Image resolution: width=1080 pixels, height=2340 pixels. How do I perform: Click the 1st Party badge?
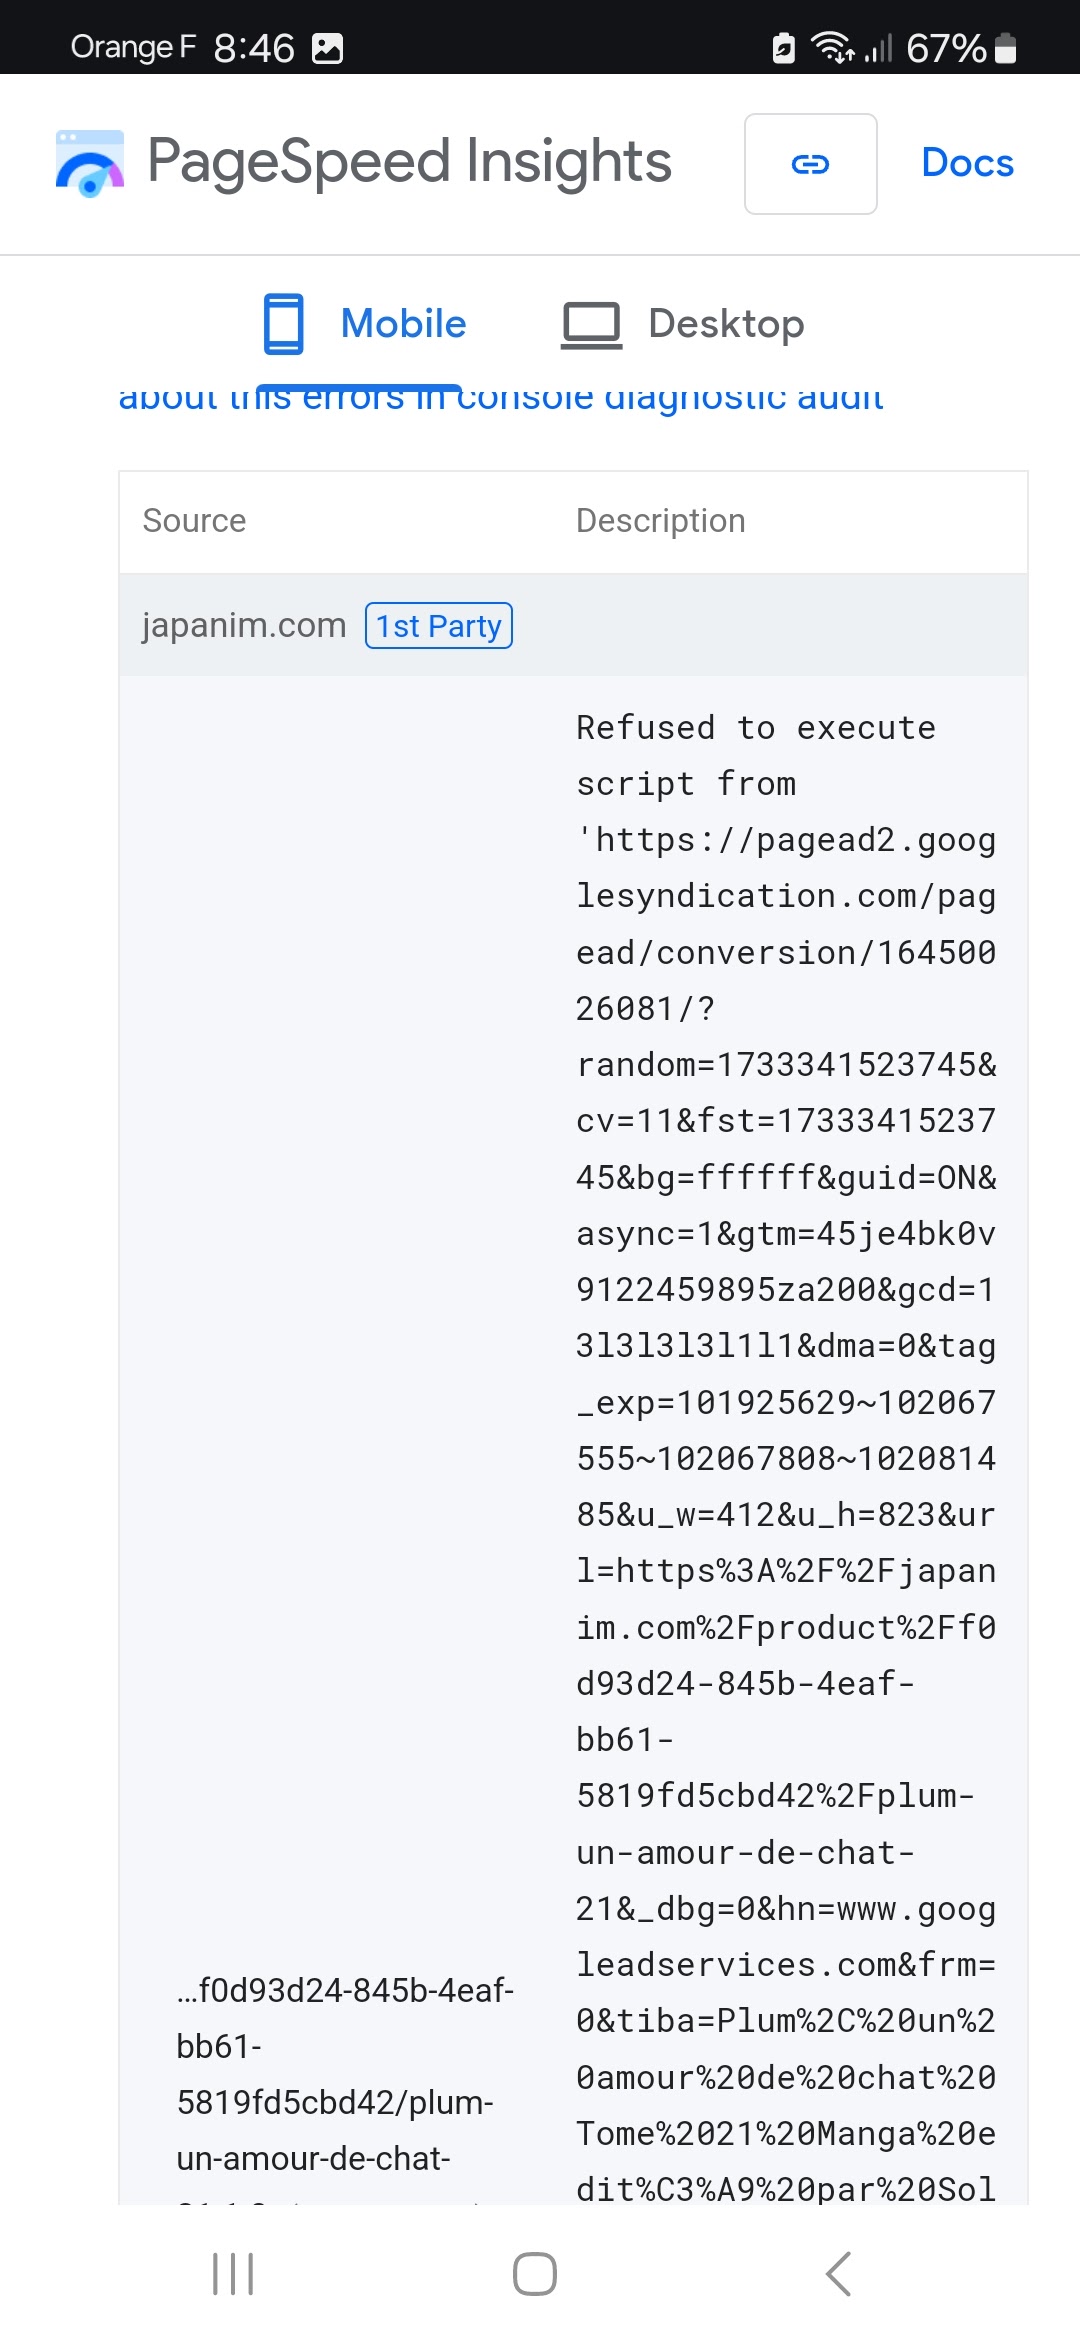click(x=439, y=626)
